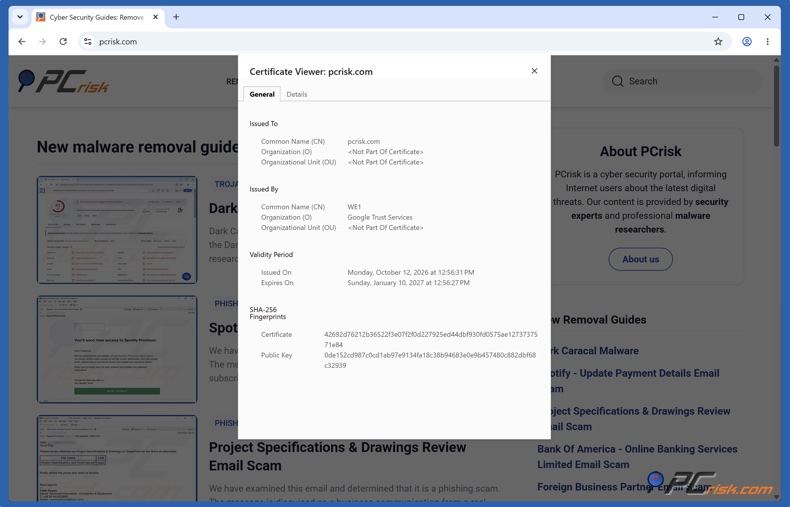790x507 pixels.
Task: Select the Public Key fingerprint value
Action: coord(430,360)
